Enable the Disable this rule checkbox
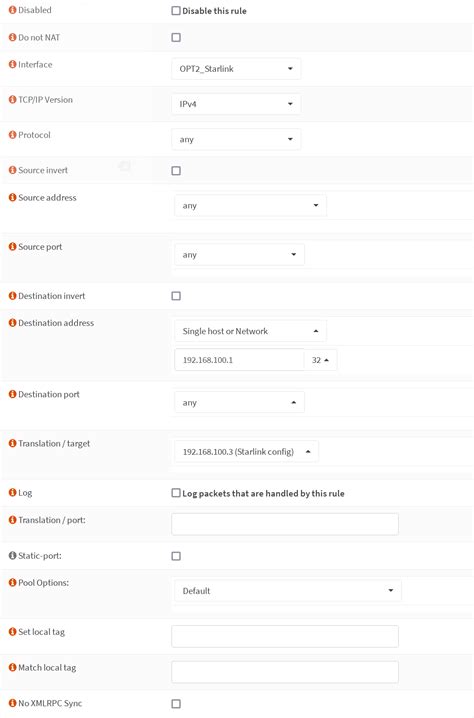Image resolution: width=474 pixels, height=718 pixels. click(x=176, y=11)
